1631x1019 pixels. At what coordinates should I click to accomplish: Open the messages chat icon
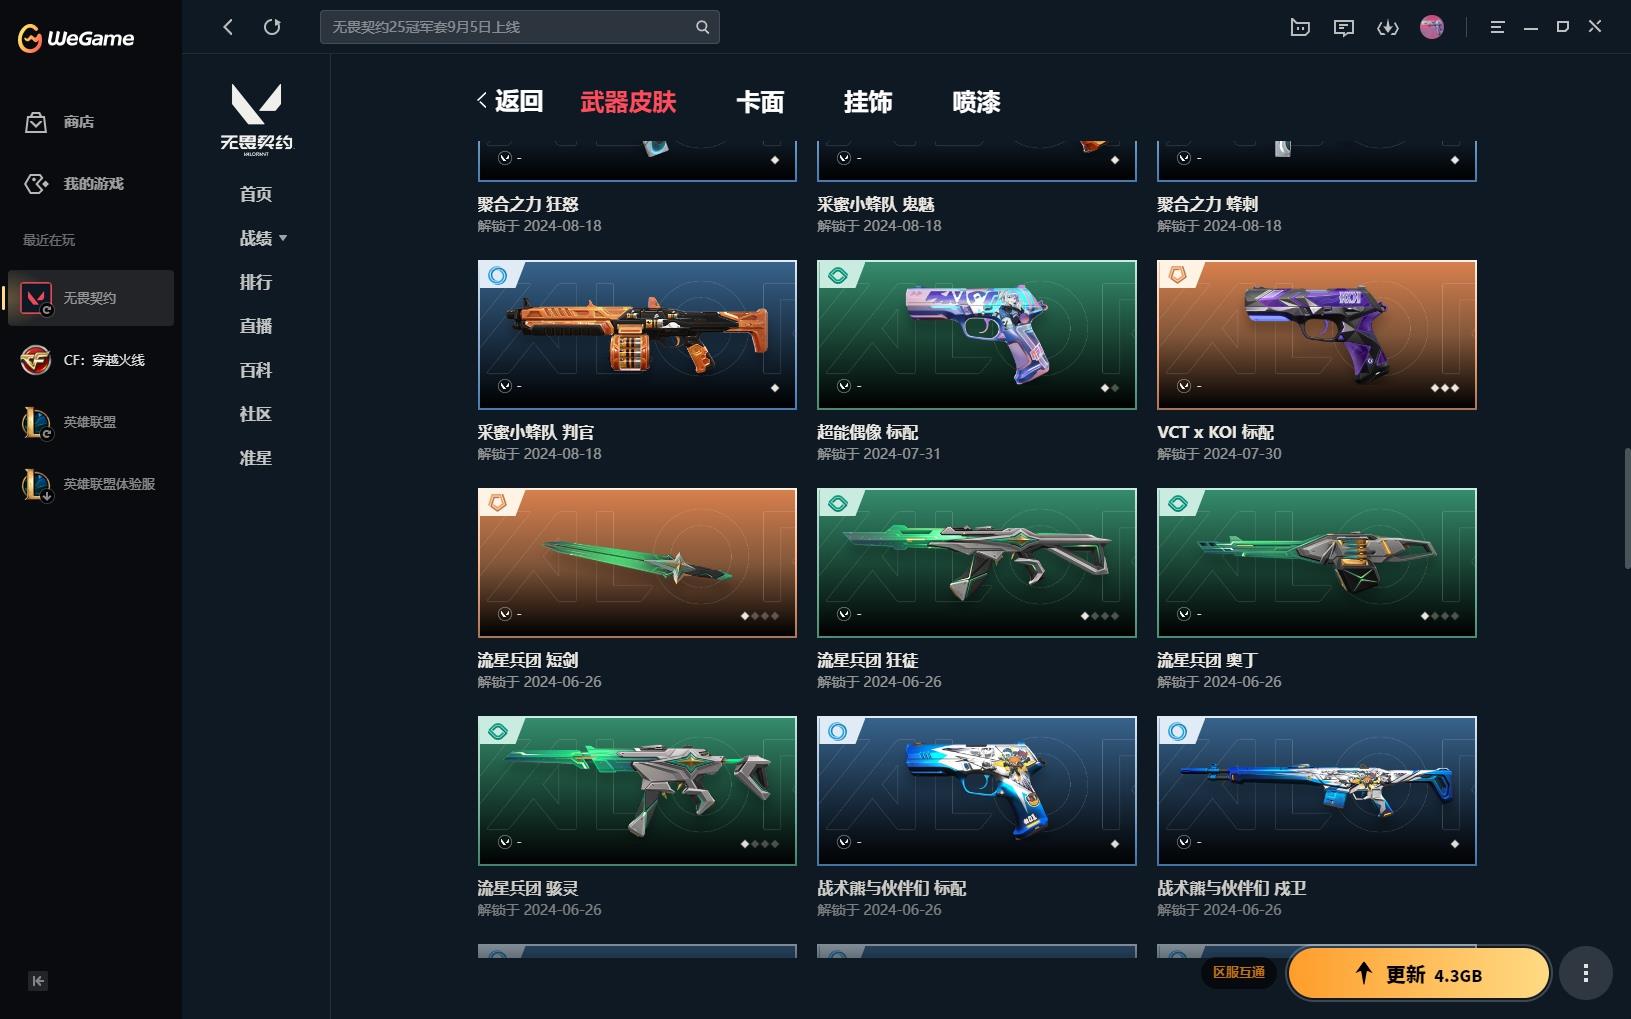(x=1344, y=27)
